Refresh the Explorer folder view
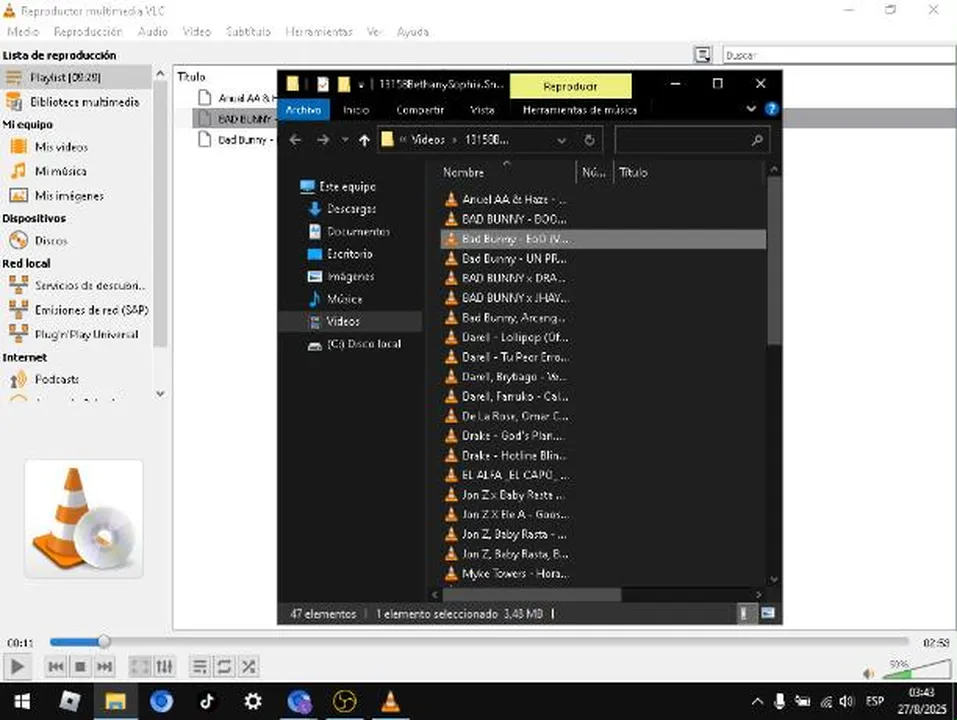Screen dimensions: 957x720 pos(589,140)
